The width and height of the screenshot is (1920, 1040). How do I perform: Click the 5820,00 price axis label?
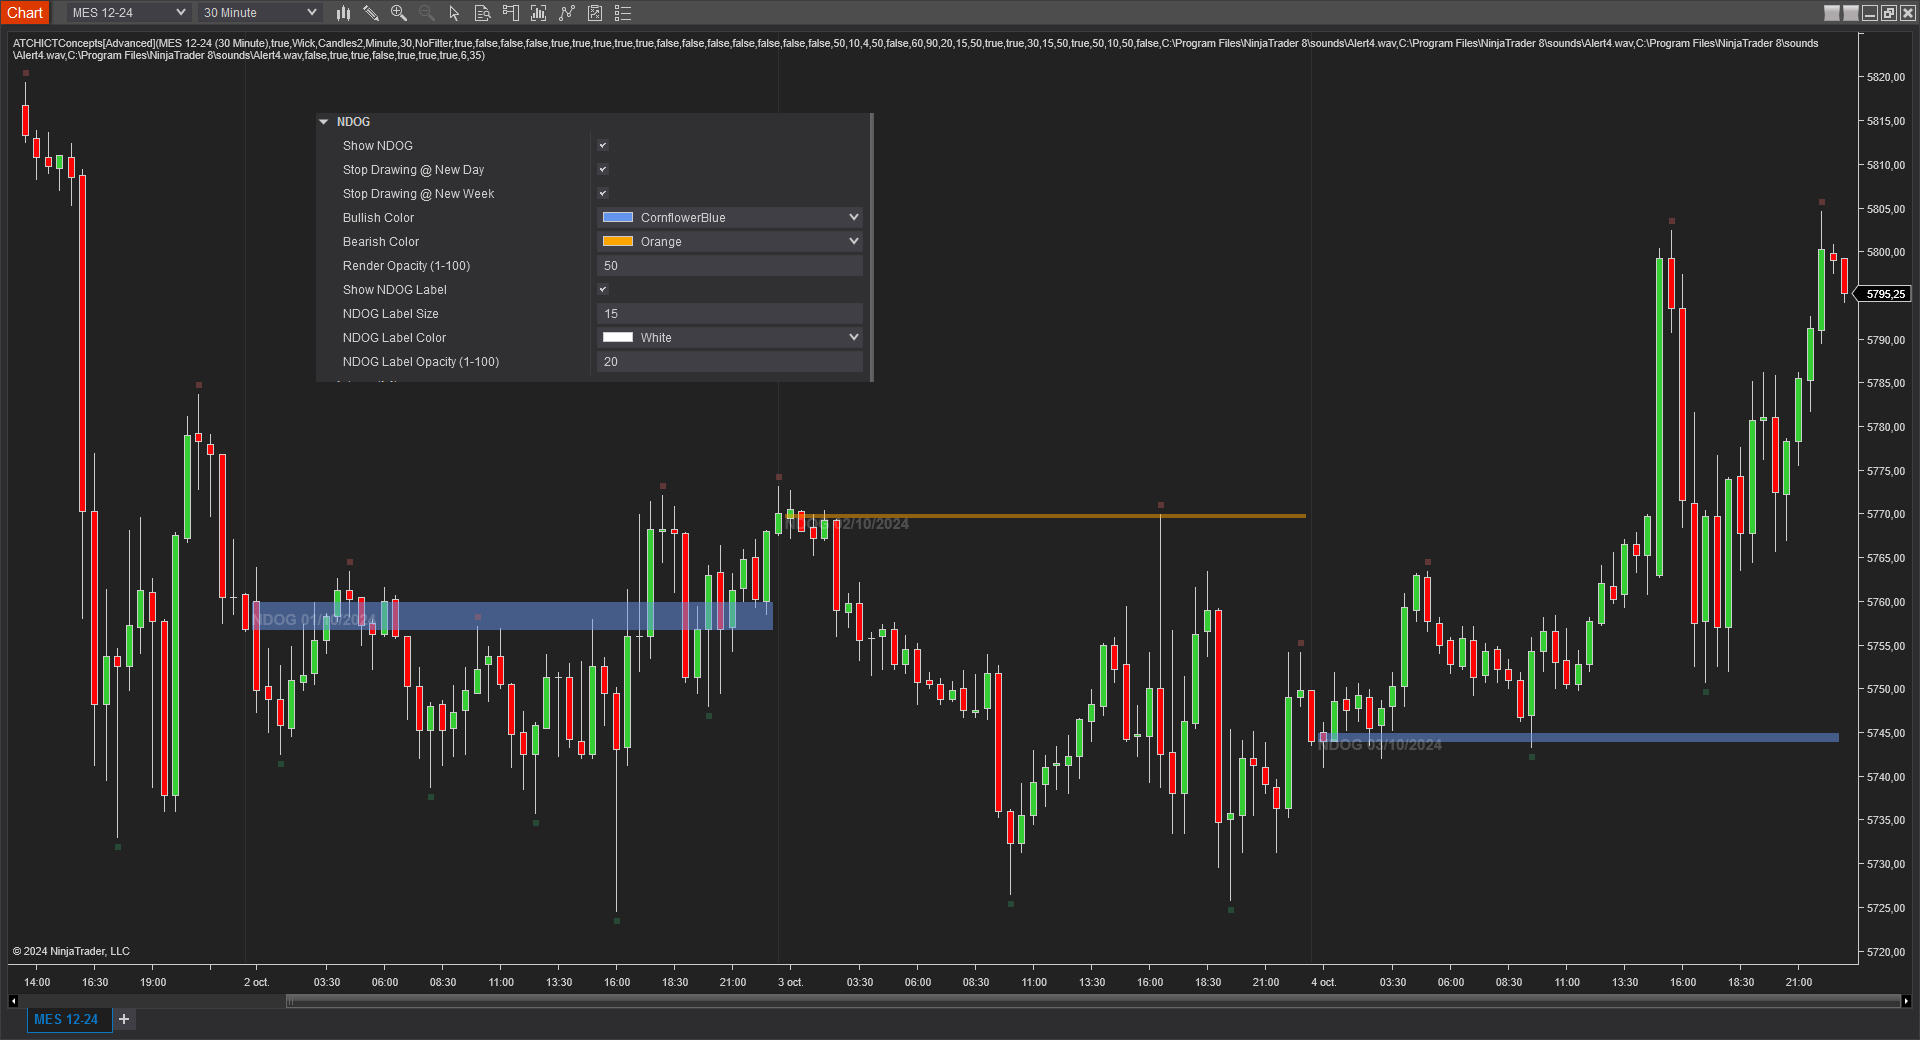point(1885,77)
